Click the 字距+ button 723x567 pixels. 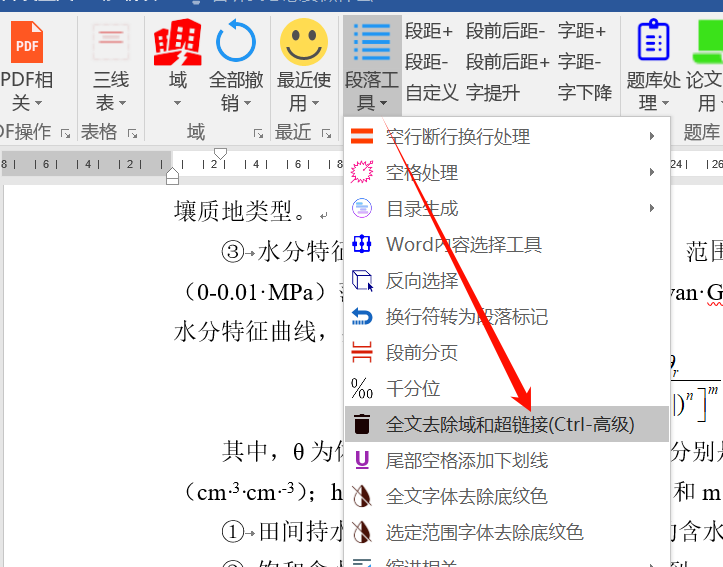(x=582, y=31)
